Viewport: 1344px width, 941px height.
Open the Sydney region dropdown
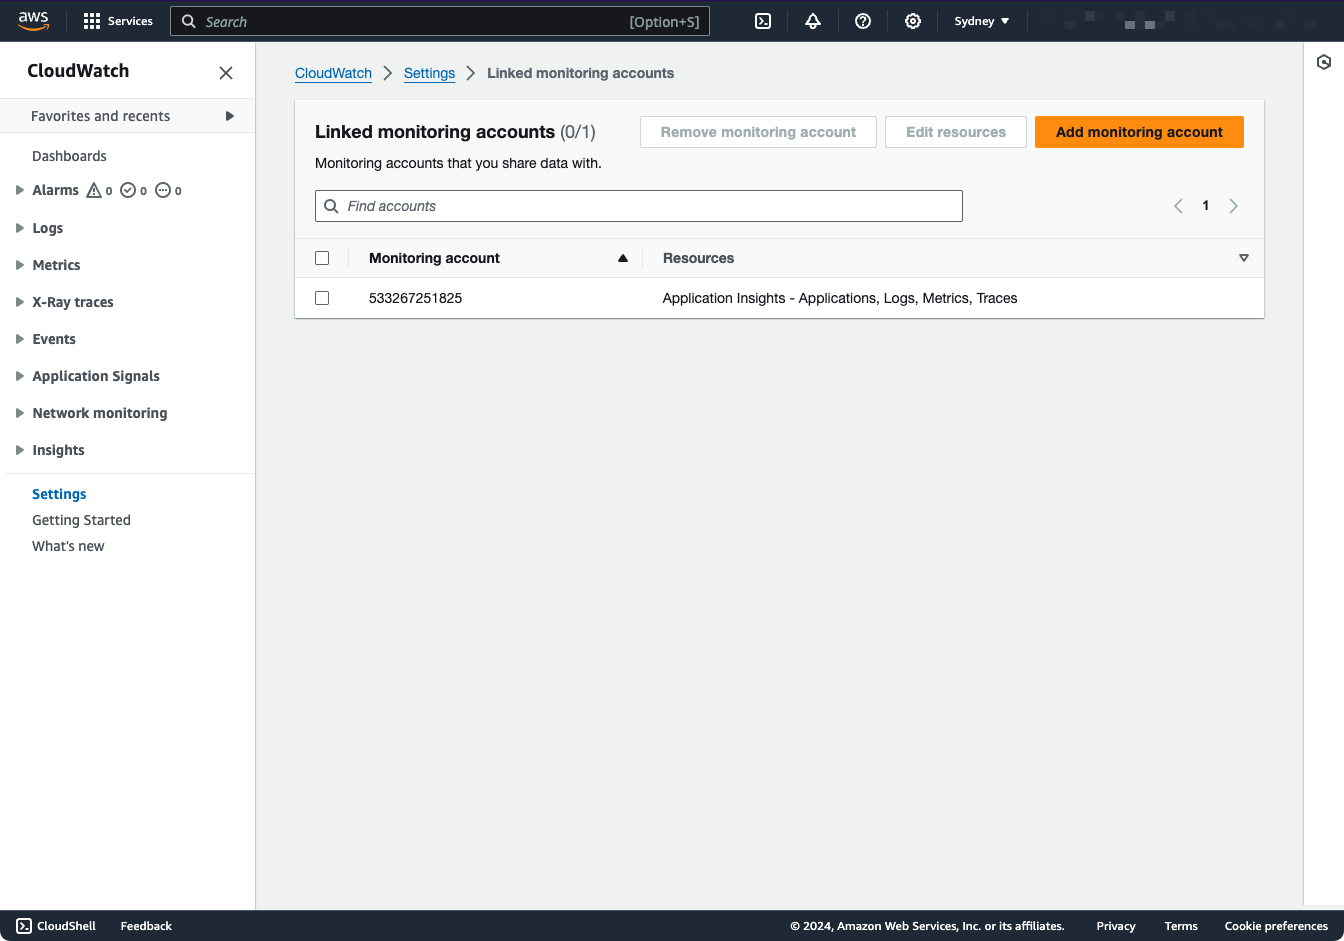[982, 21]
